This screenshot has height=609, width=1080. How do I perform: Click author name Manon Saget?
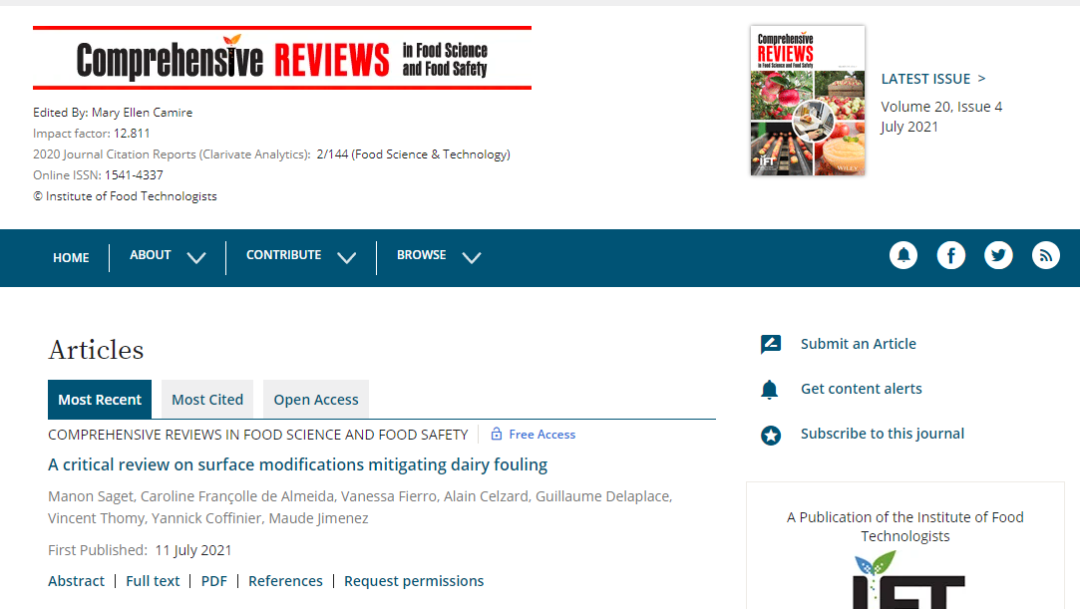(x=91, y=496)
